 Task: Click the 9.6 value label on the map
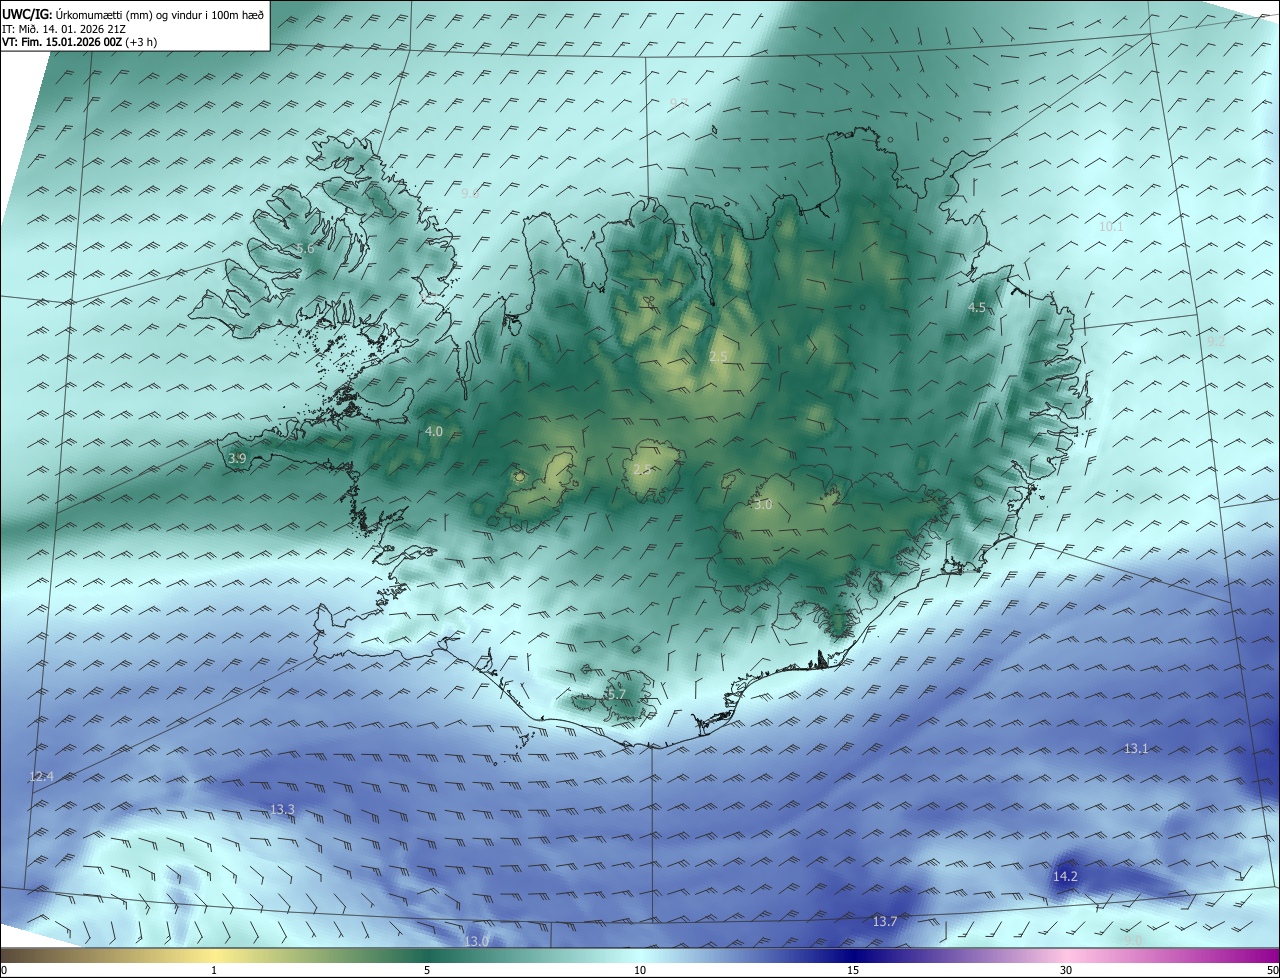(470, 193)
